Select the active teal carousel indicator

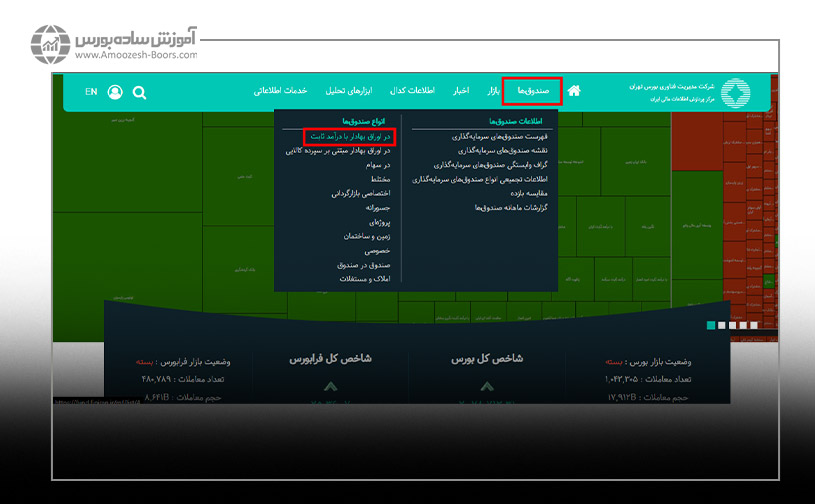(711, 325)
